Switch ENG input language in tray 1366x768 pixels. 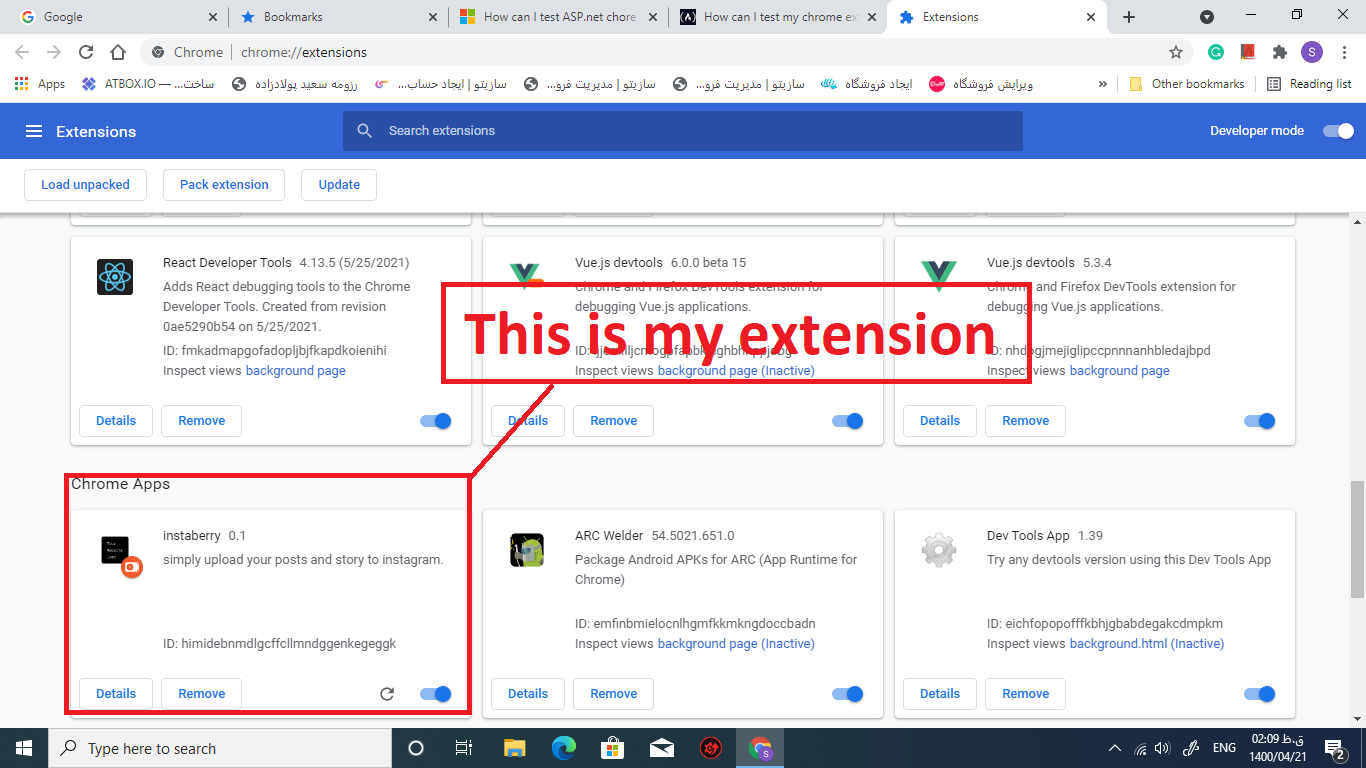1224,748
